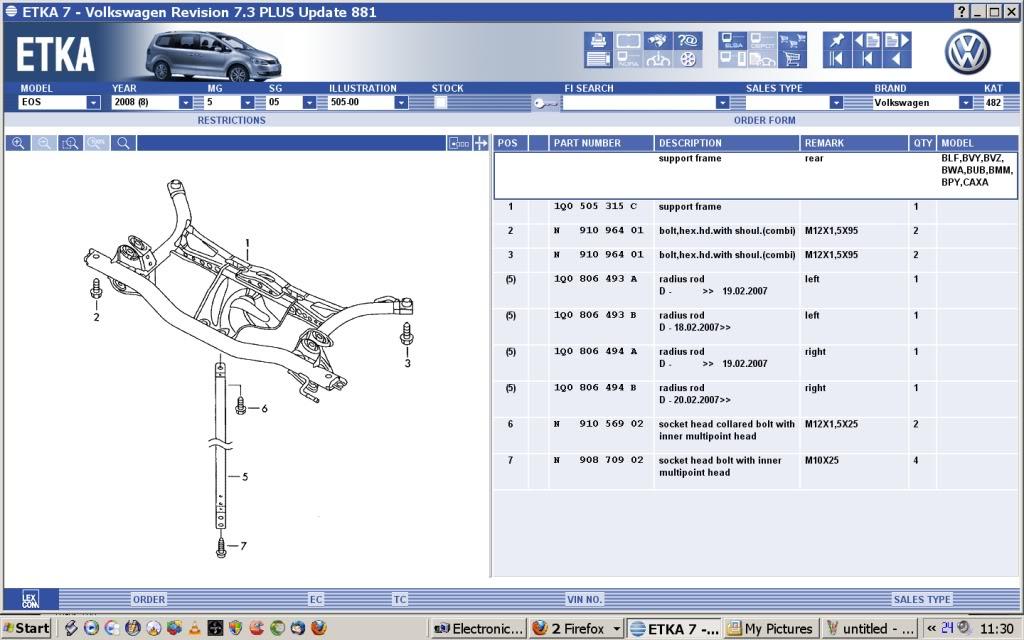This screenshot has width=1024, height=640.
Task: Select radius rod part 1Q0 806 494 A
Action: click(595, 351)
